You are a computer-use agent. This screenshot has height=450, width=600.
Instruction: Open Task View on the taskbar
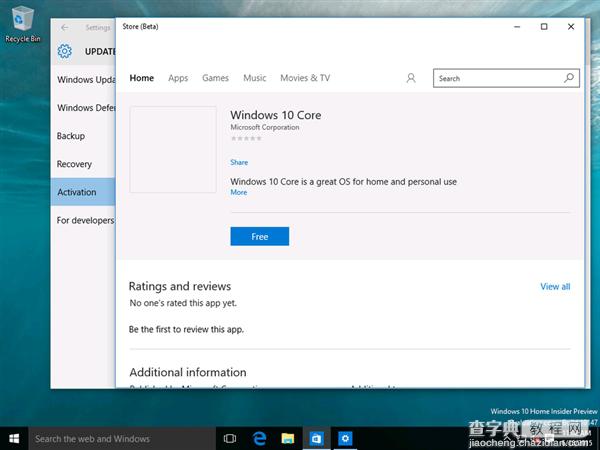pyautogui.click(x=230, y=439)
